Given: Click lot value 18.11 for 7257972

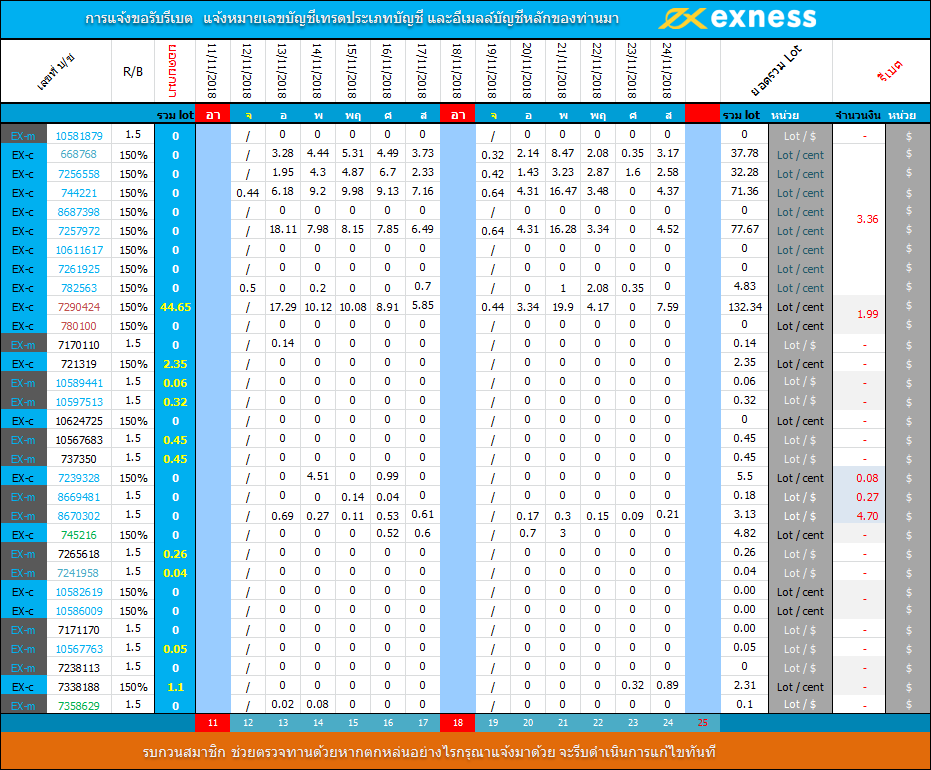Looking at the screenshot, I should click(283, 229).
